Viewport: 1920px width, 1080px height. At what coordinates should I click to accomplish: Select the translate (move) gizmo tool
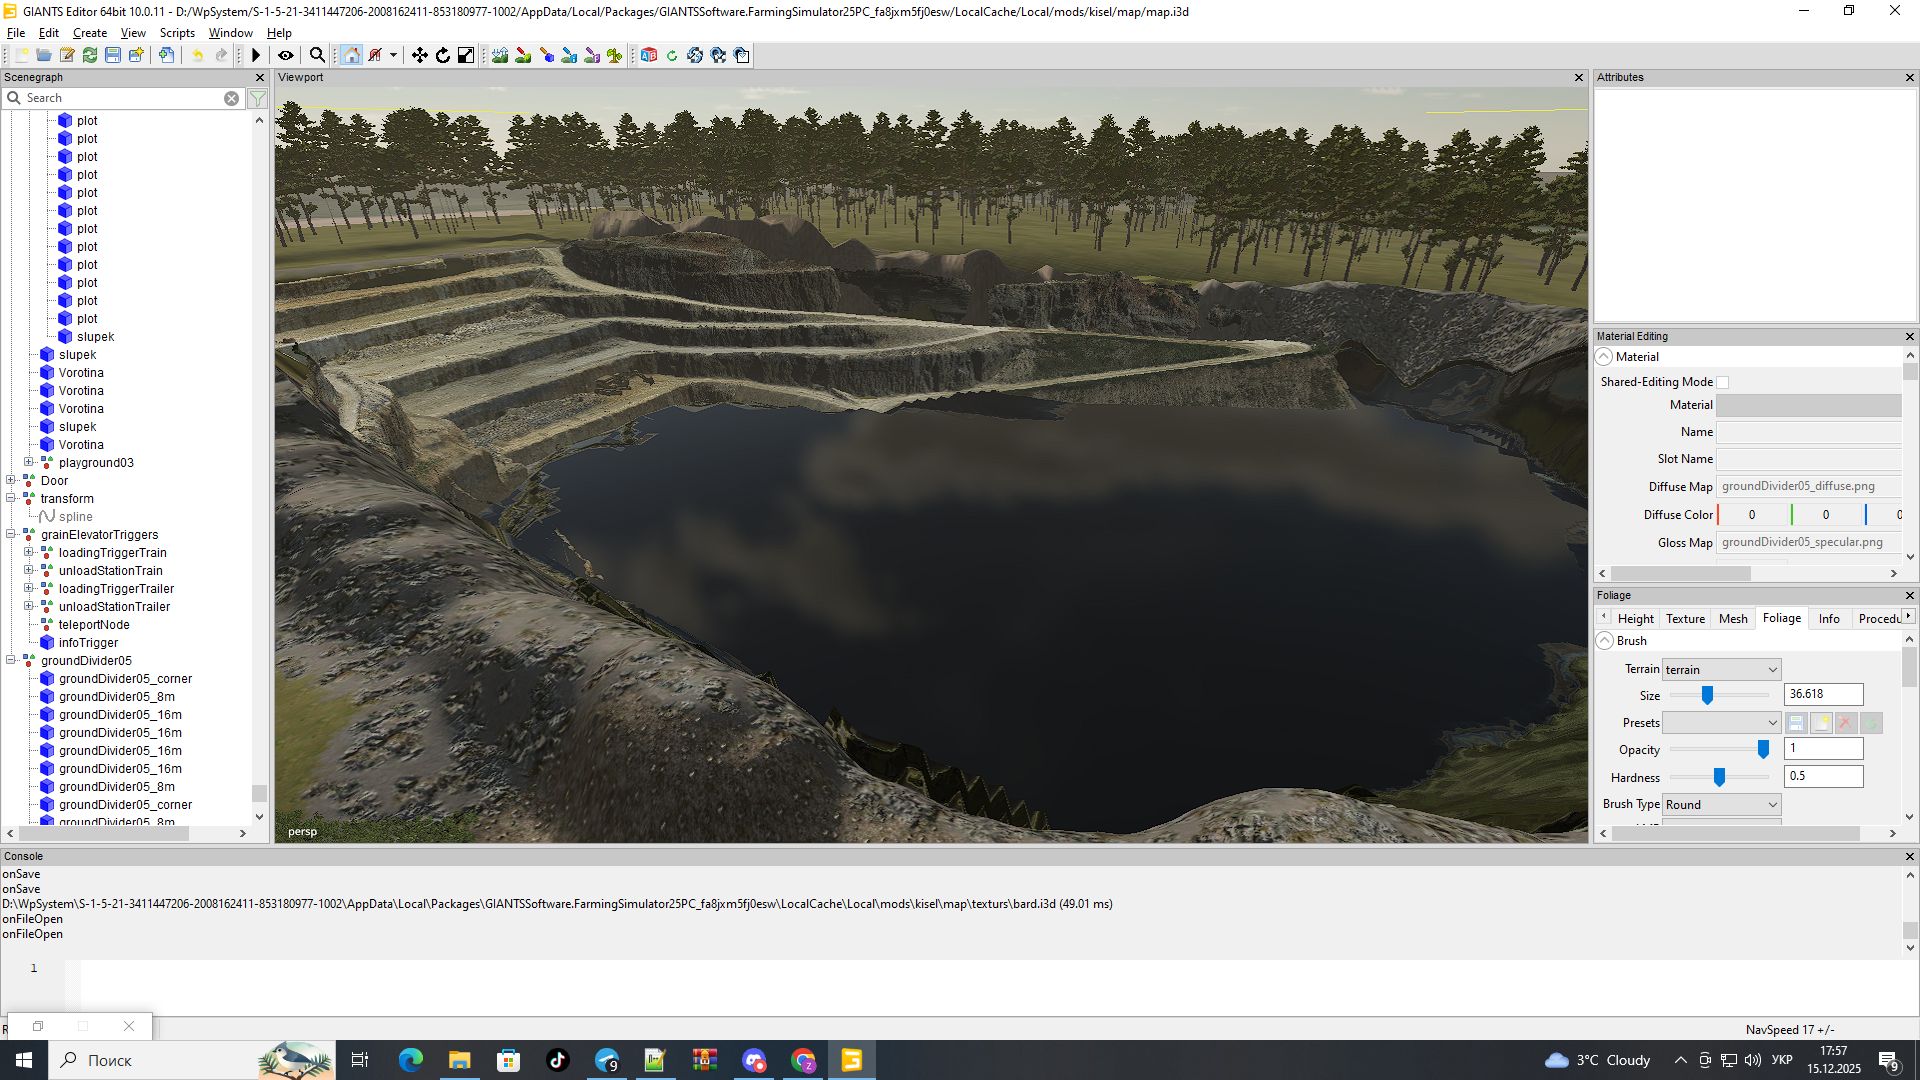[420, 56]
